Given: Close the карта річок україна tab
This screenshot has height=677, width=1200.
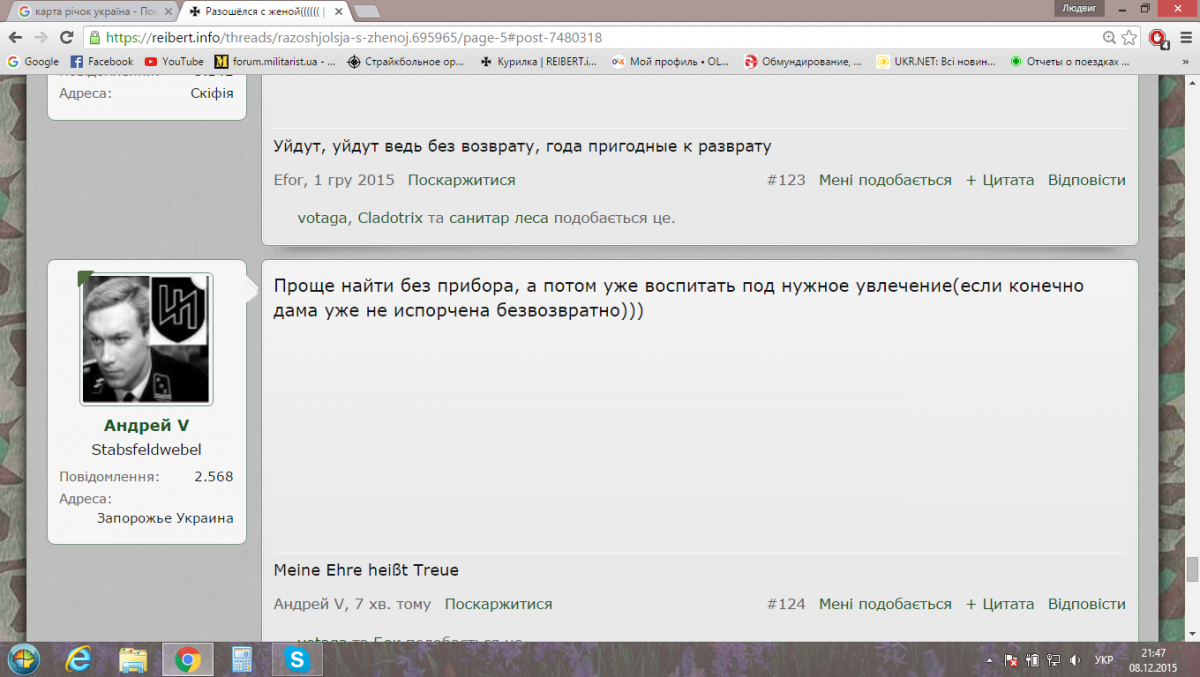Looking at the screenshot, I should pos(169,11).
